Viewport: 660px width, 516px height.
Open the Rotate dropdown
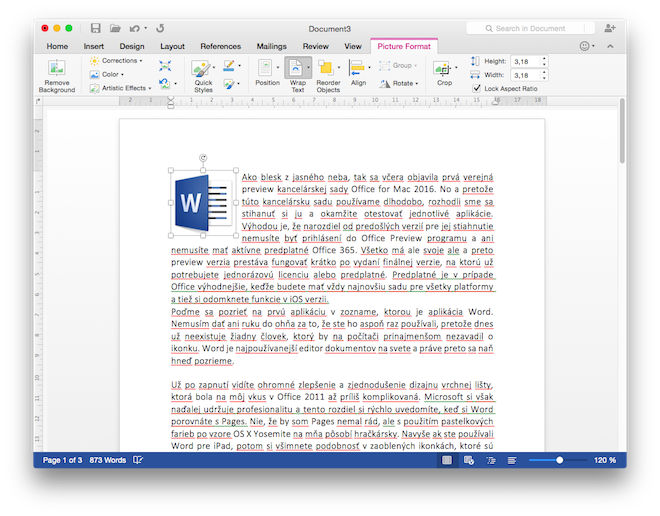[400, 83]
